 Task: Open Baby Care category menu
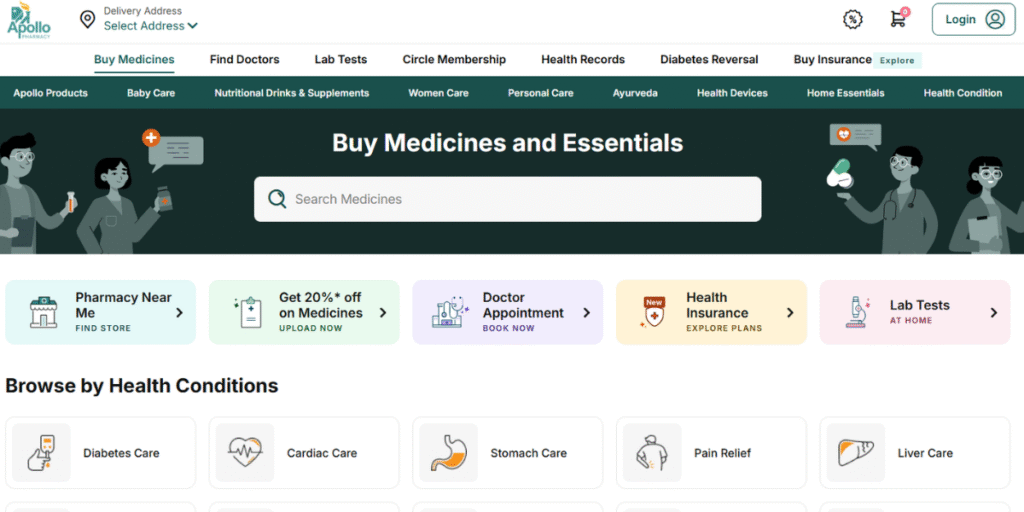click(151, 93)
